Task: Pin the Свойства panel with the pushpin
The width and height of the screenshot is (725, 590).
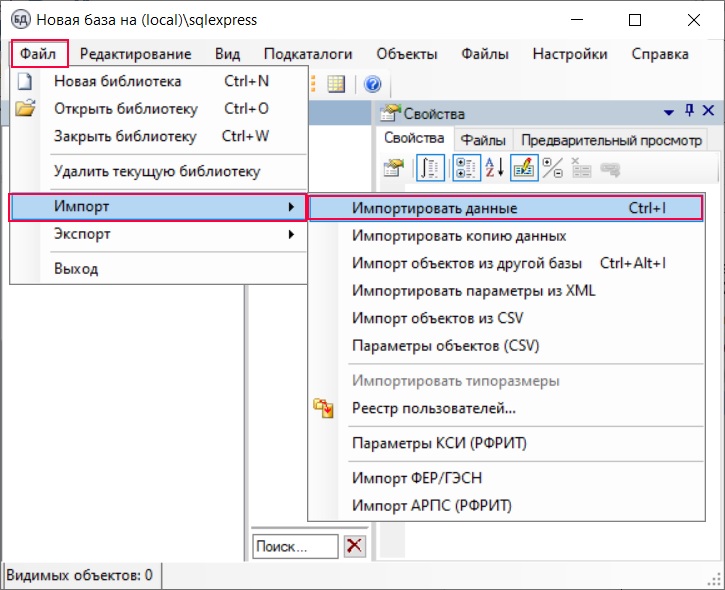Action: (x=689, y=111)
